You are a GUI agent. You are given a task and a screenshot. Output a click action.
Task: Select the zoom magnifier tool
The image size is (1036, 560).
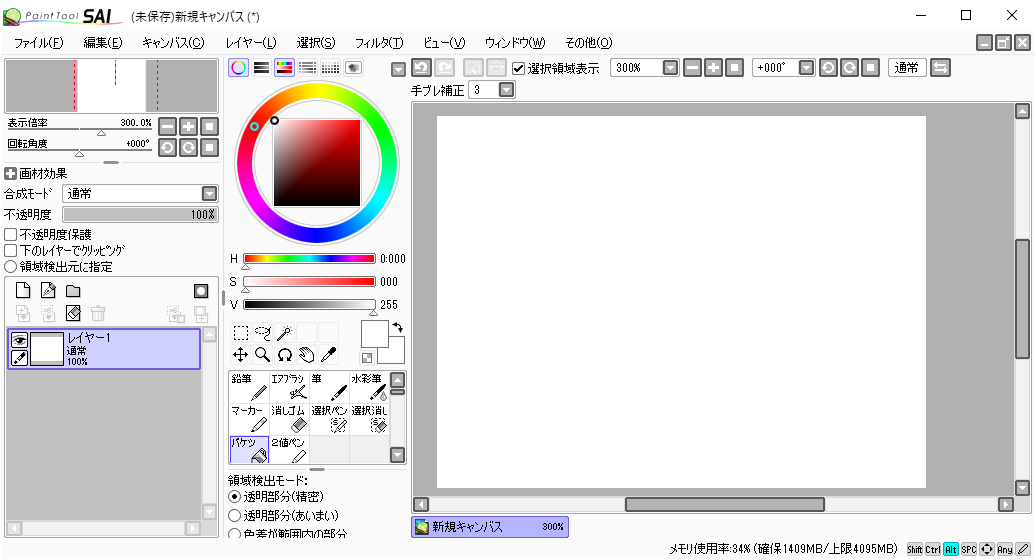coord(262,354)
